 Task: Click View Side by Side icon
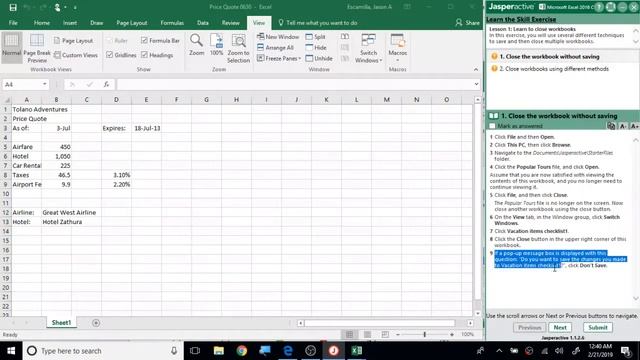[345, 37]
